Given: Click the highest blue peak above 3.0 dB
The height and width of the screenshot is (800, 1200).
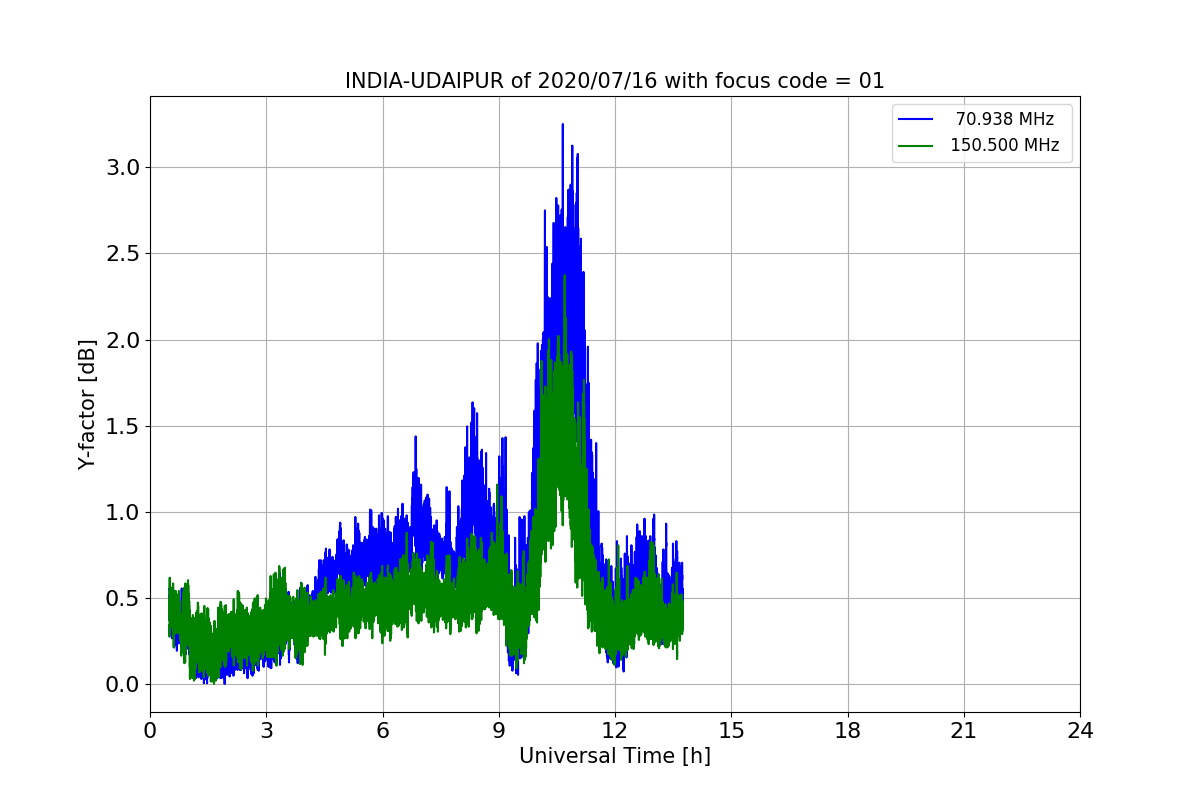Looking at the screenshot, I should point(563,127).
